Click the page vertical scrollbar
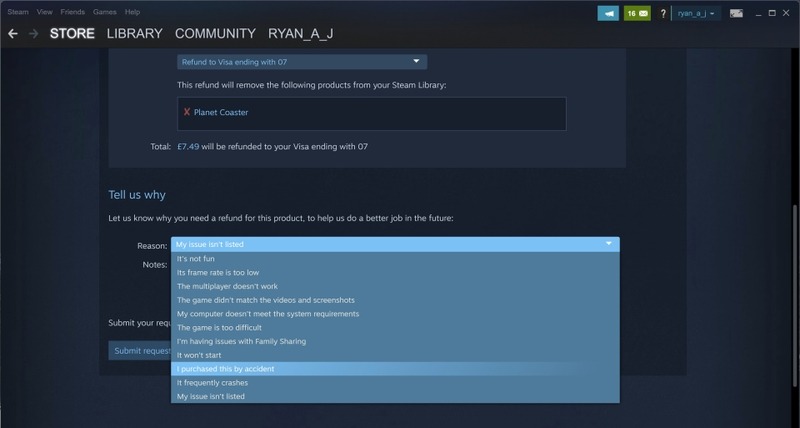The image size is (800, 428). click(x=795, y=296)
